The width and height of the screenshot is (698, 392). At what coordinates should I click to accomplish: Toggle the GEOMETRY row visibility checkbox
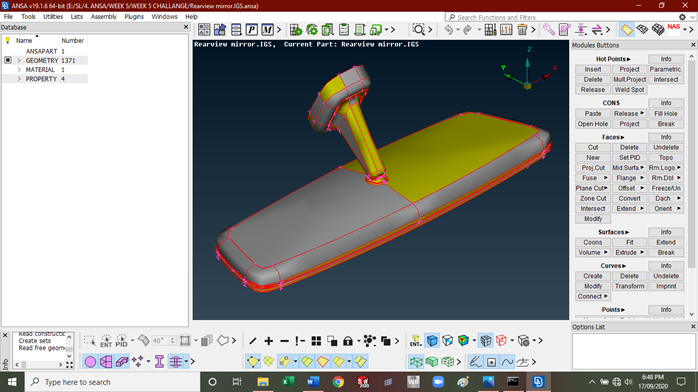pos(8,60)
